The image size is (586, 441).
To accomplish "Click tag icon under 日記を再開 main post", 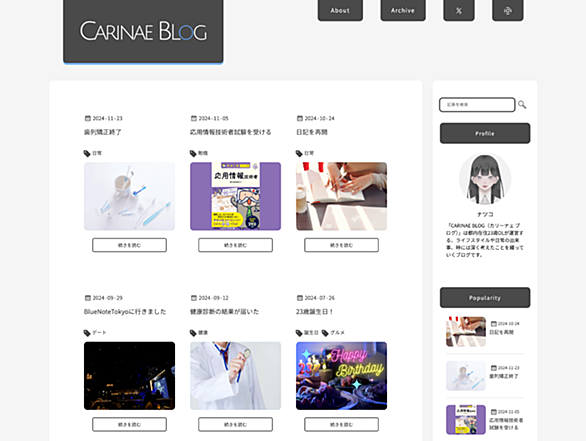I will pyautogui.click(x=299, y=153).
